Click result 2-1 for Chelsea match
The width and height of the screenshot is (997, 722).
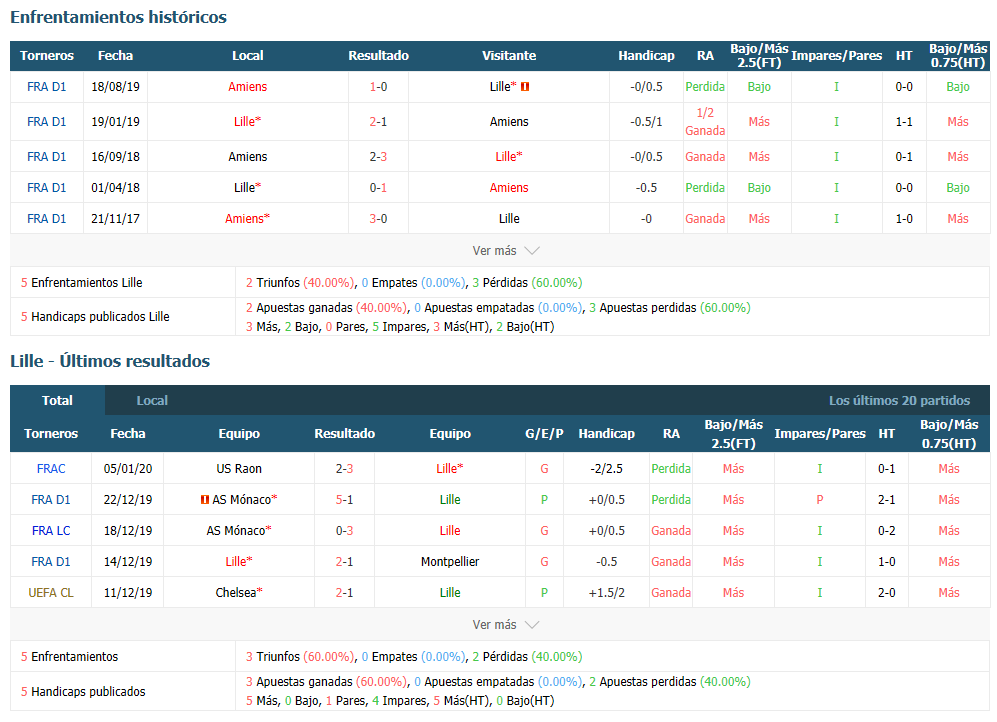coord(345,593)
